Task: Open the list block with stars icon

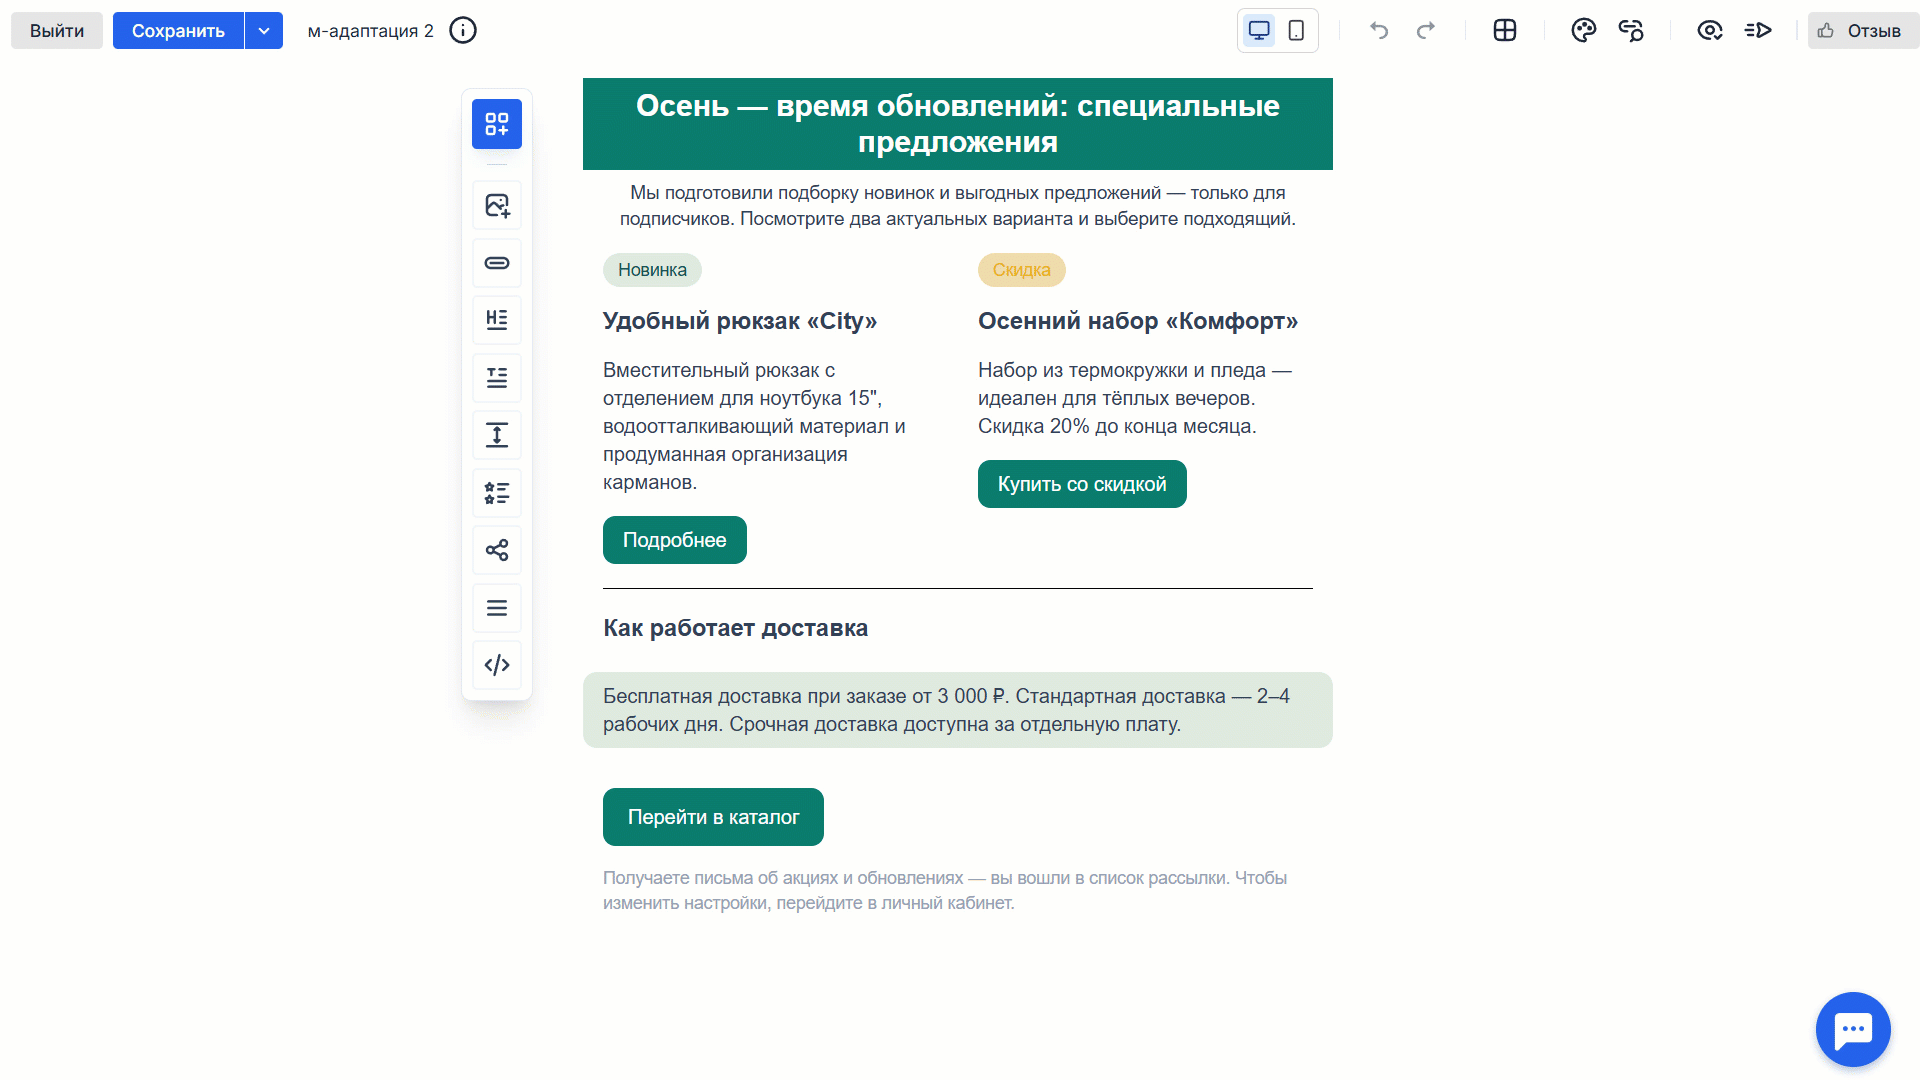Action: pos(497,493)
